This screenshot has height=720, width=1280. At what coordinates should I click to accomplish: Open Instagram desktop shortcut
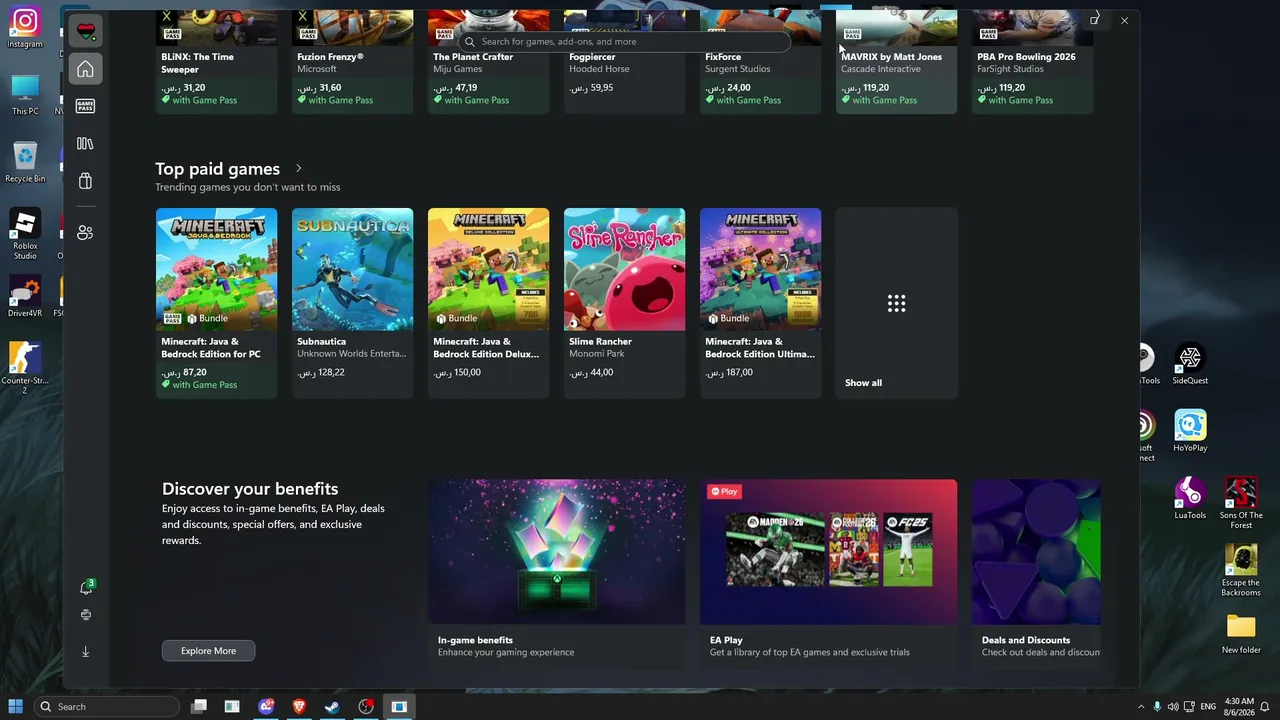click(x=25, y=28)
